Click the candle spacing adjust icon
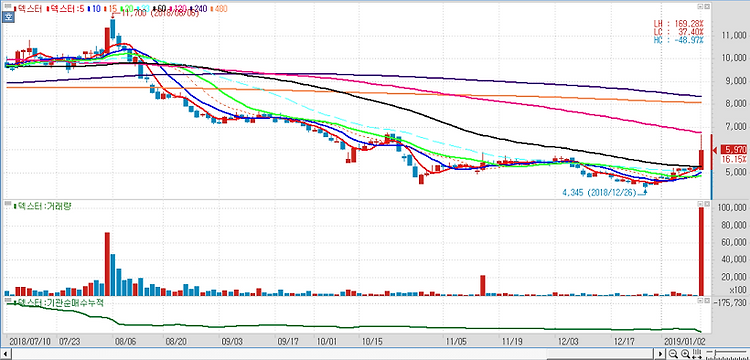 point(697,353)
